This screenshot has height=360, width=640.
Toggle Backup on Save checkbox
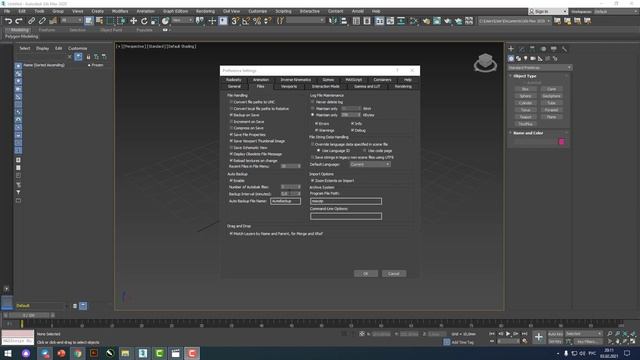coord(231,115)
